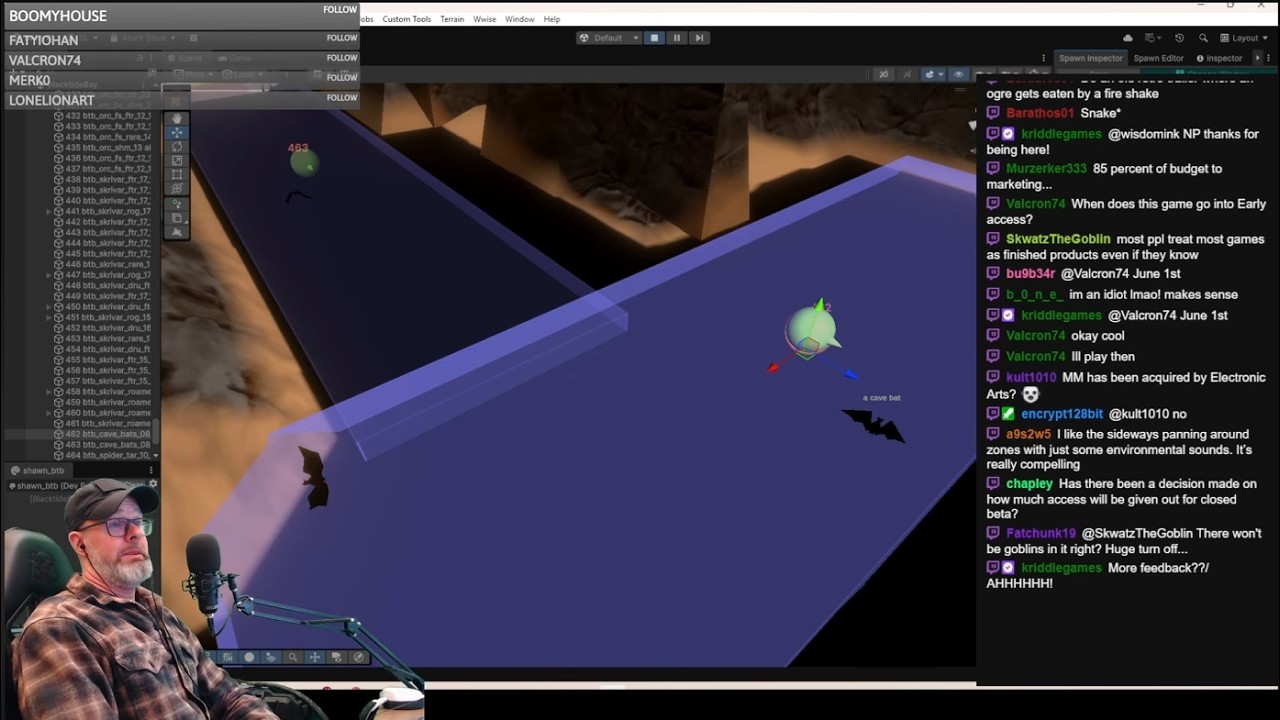Click the 'a cave bat' label
This screenshot has width=1280, height=720.
(882, 398)
